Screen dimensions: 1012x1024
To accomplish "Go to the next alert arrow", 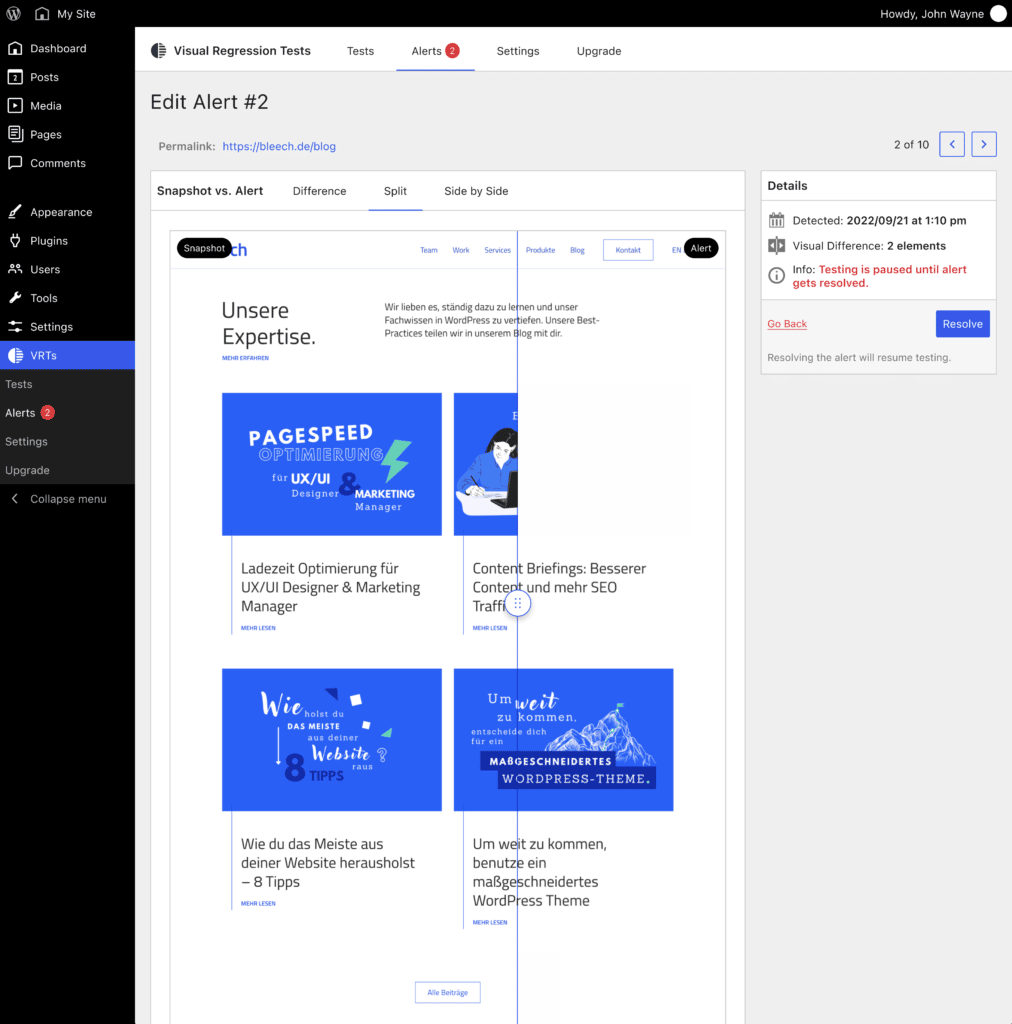I will pos(984,145).
